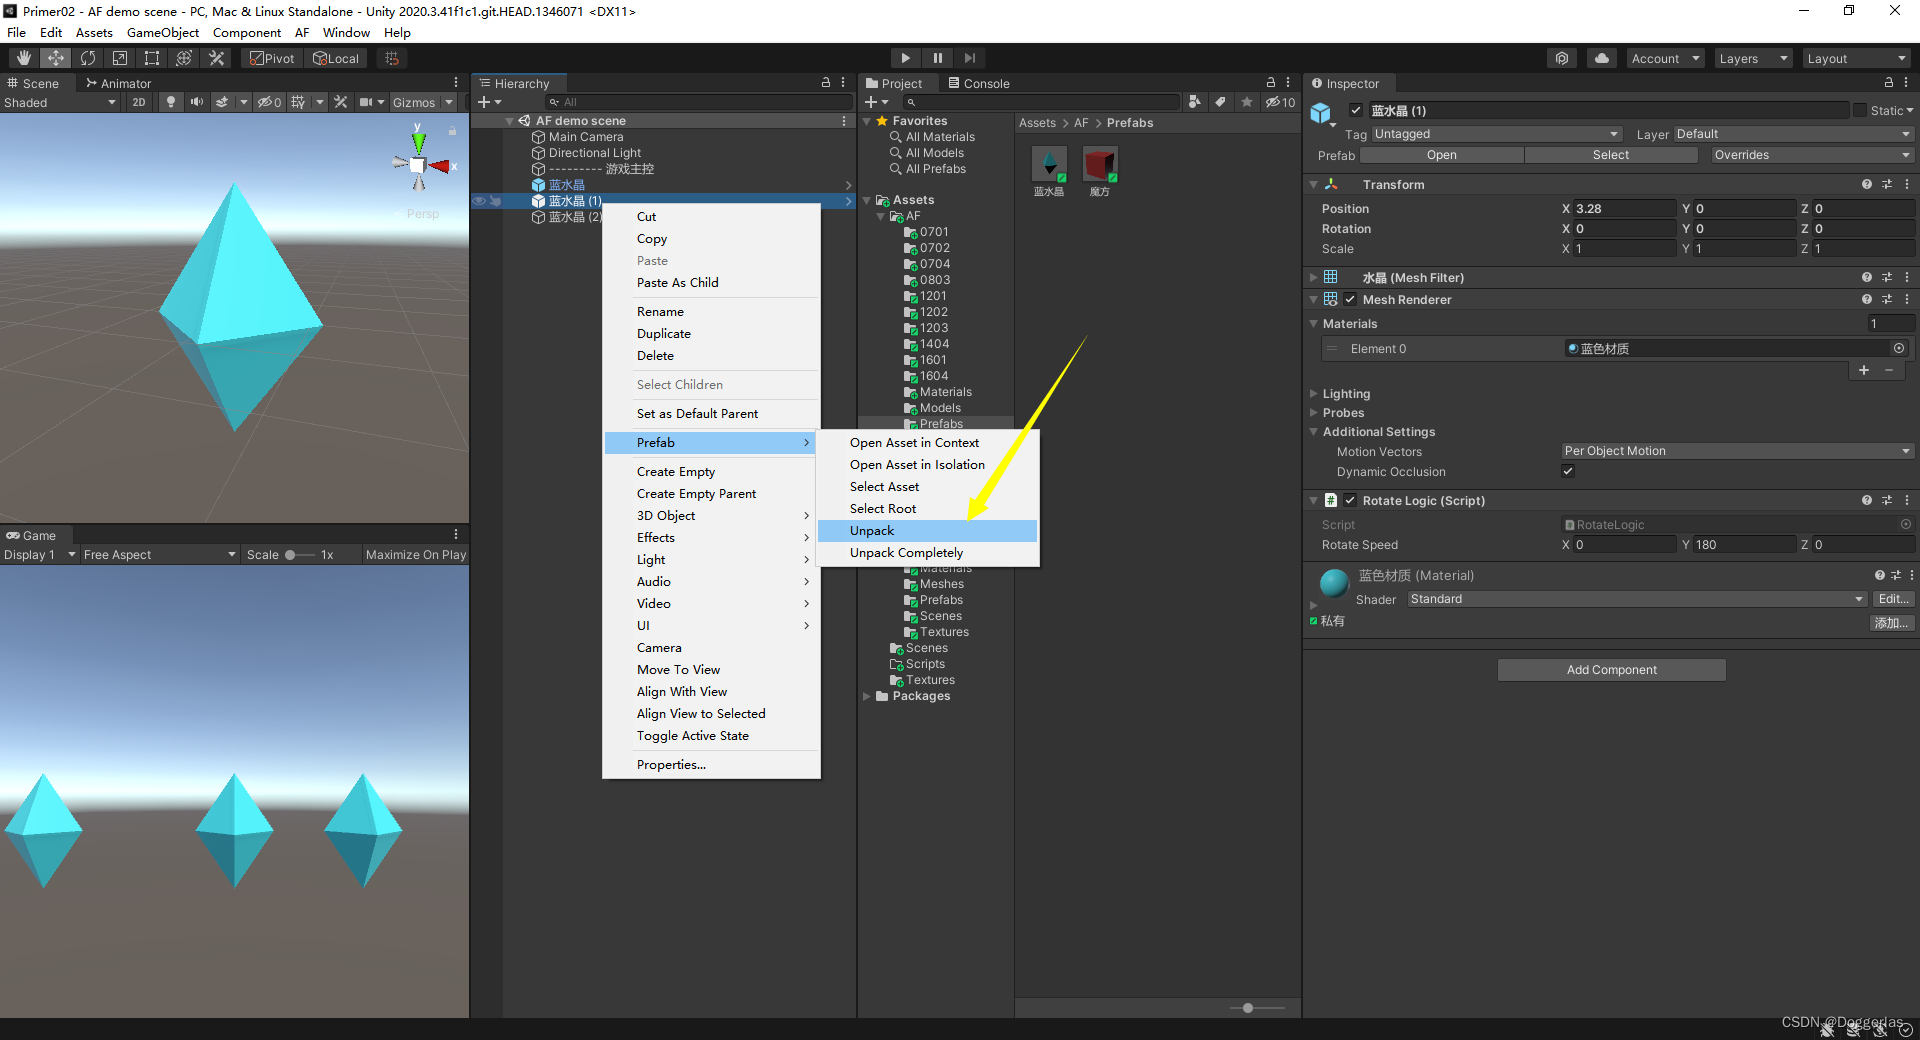The height and width of the screenshot is (1040, 1920).
Task: Expand the Packages folder
Action: tap(867, 696)
